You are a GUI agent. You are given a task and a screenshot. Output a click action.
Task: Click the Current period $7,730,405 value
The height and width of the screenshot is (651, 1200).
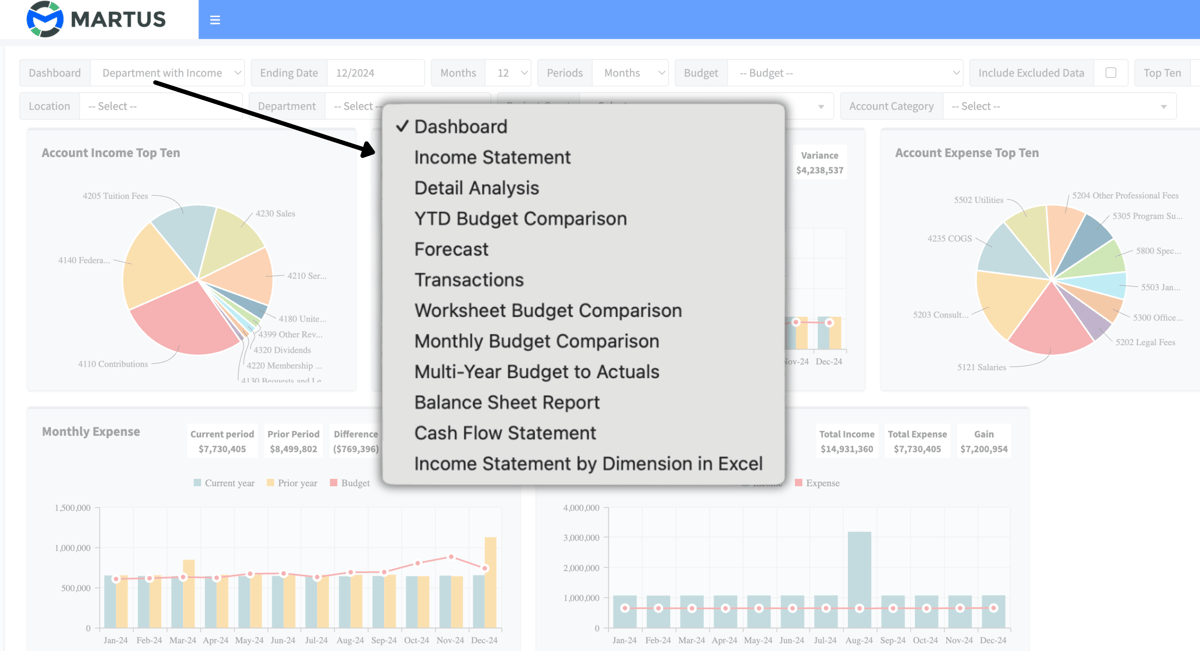click(222, 449)
